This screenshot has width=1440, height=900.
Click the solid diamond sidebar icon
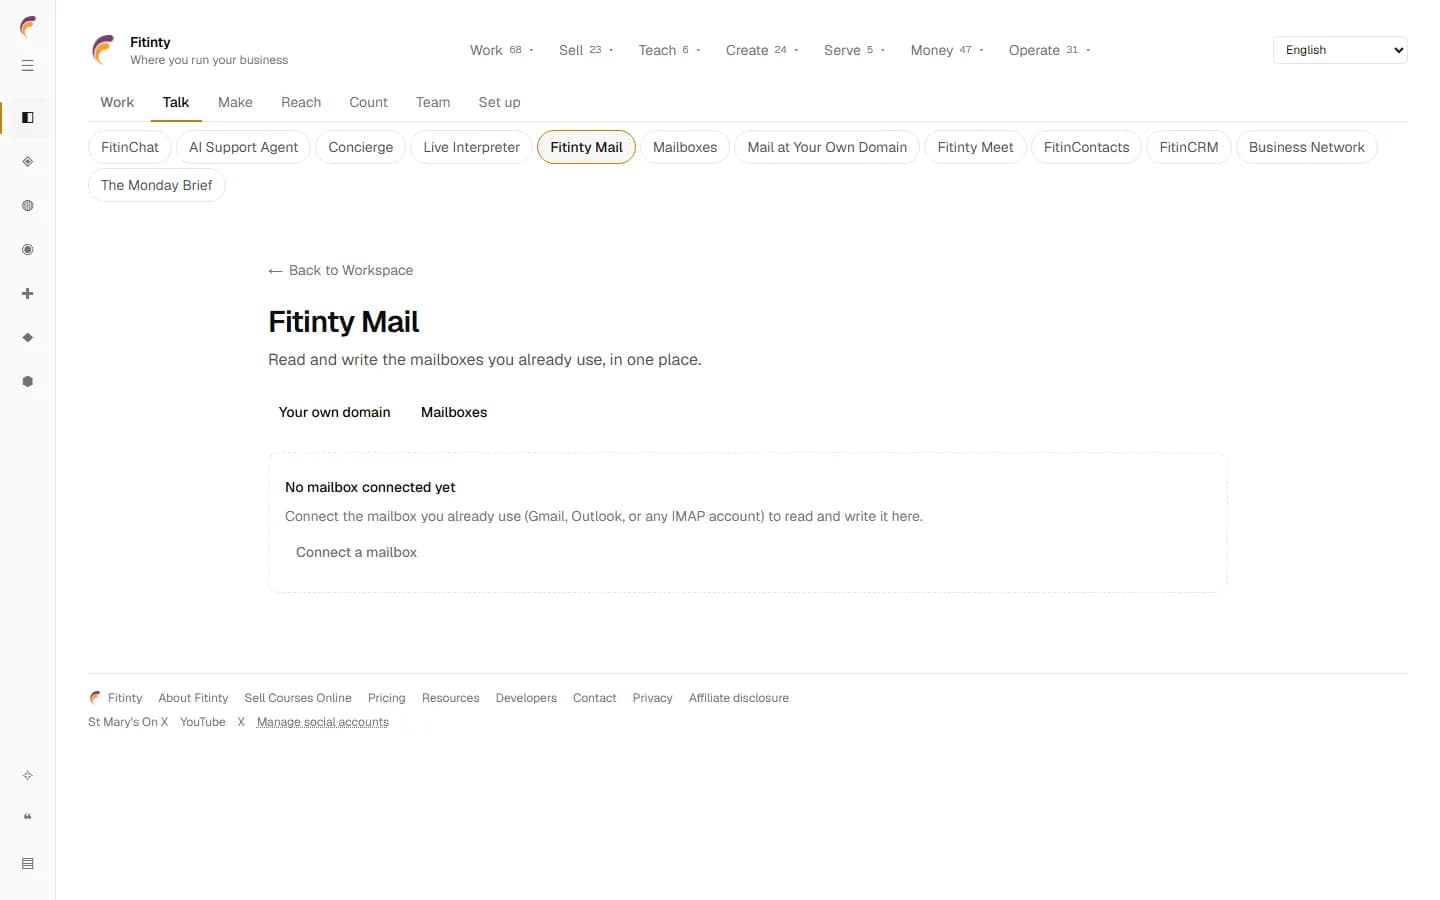pos(28,338)
